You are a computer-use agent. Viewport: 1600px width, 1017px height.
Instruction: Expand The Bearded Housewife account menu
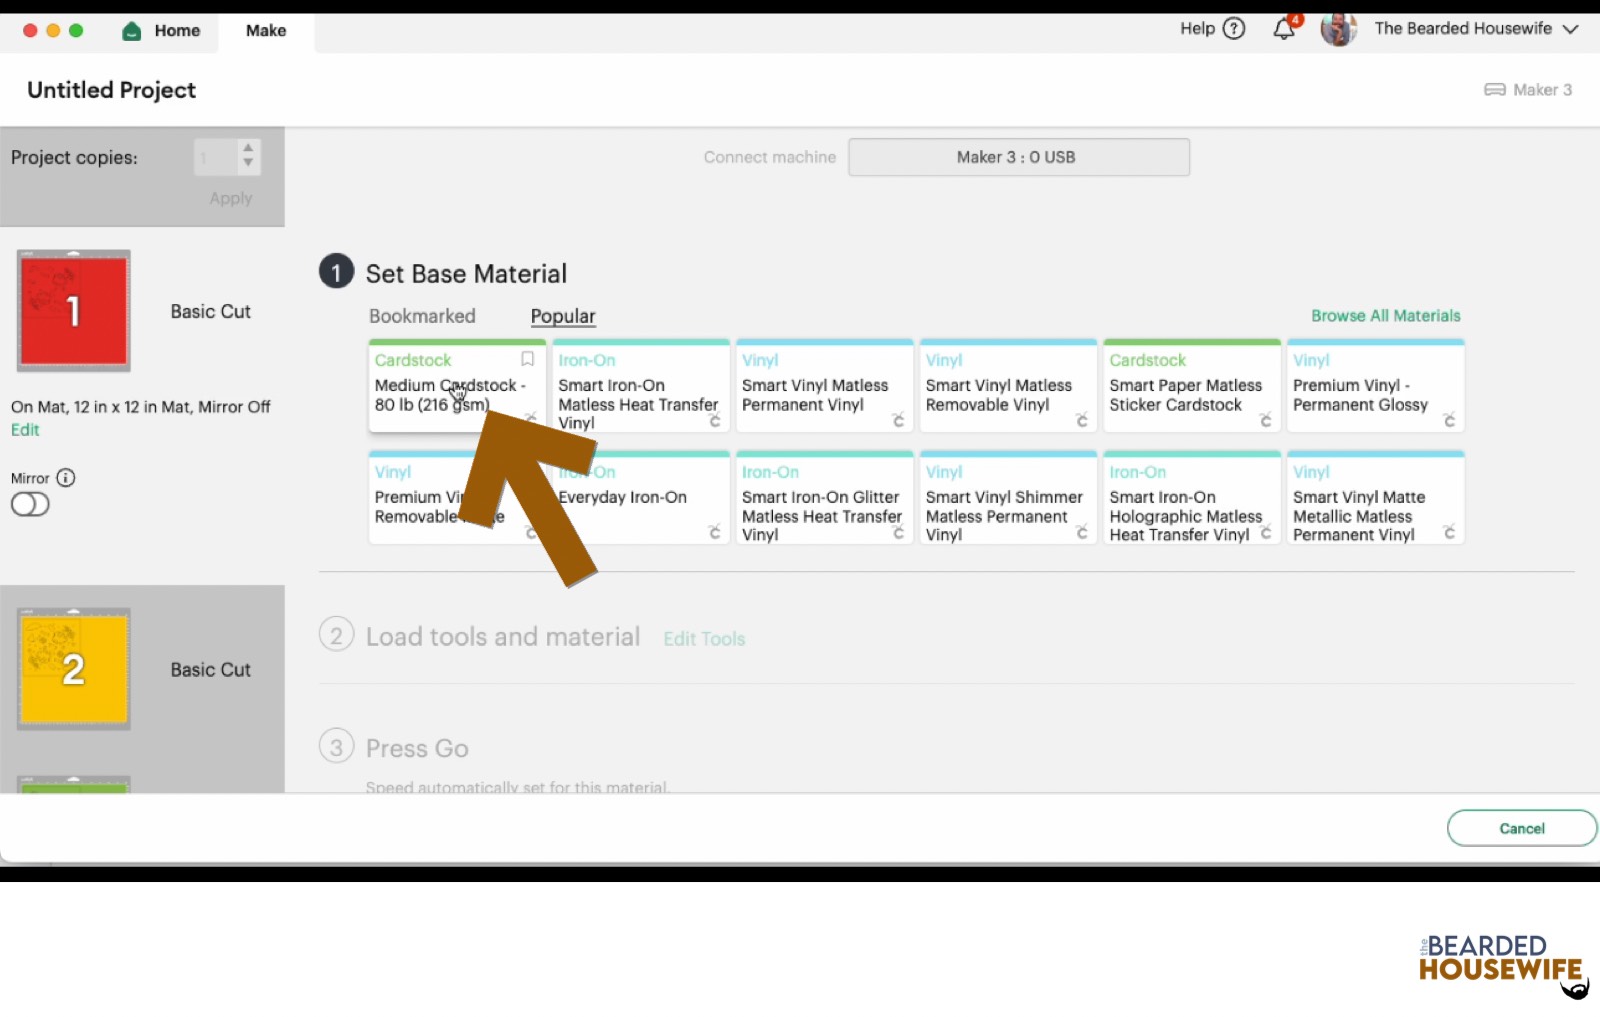tap(1475, 29)
